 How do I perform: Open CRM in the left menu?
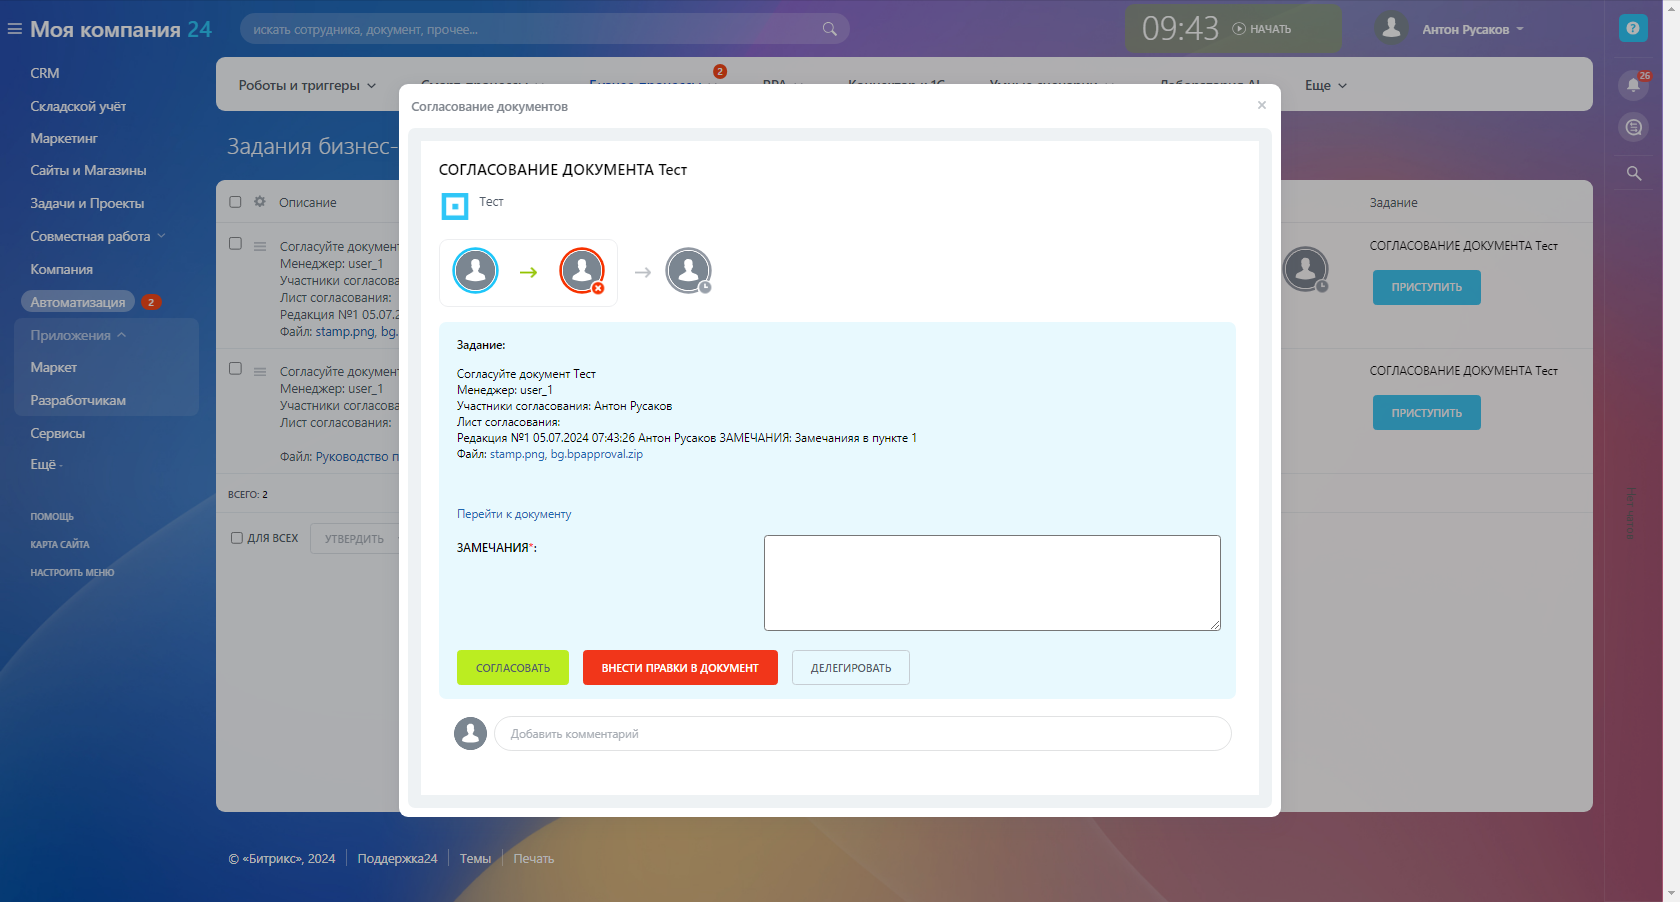click(x=45, y=73)
